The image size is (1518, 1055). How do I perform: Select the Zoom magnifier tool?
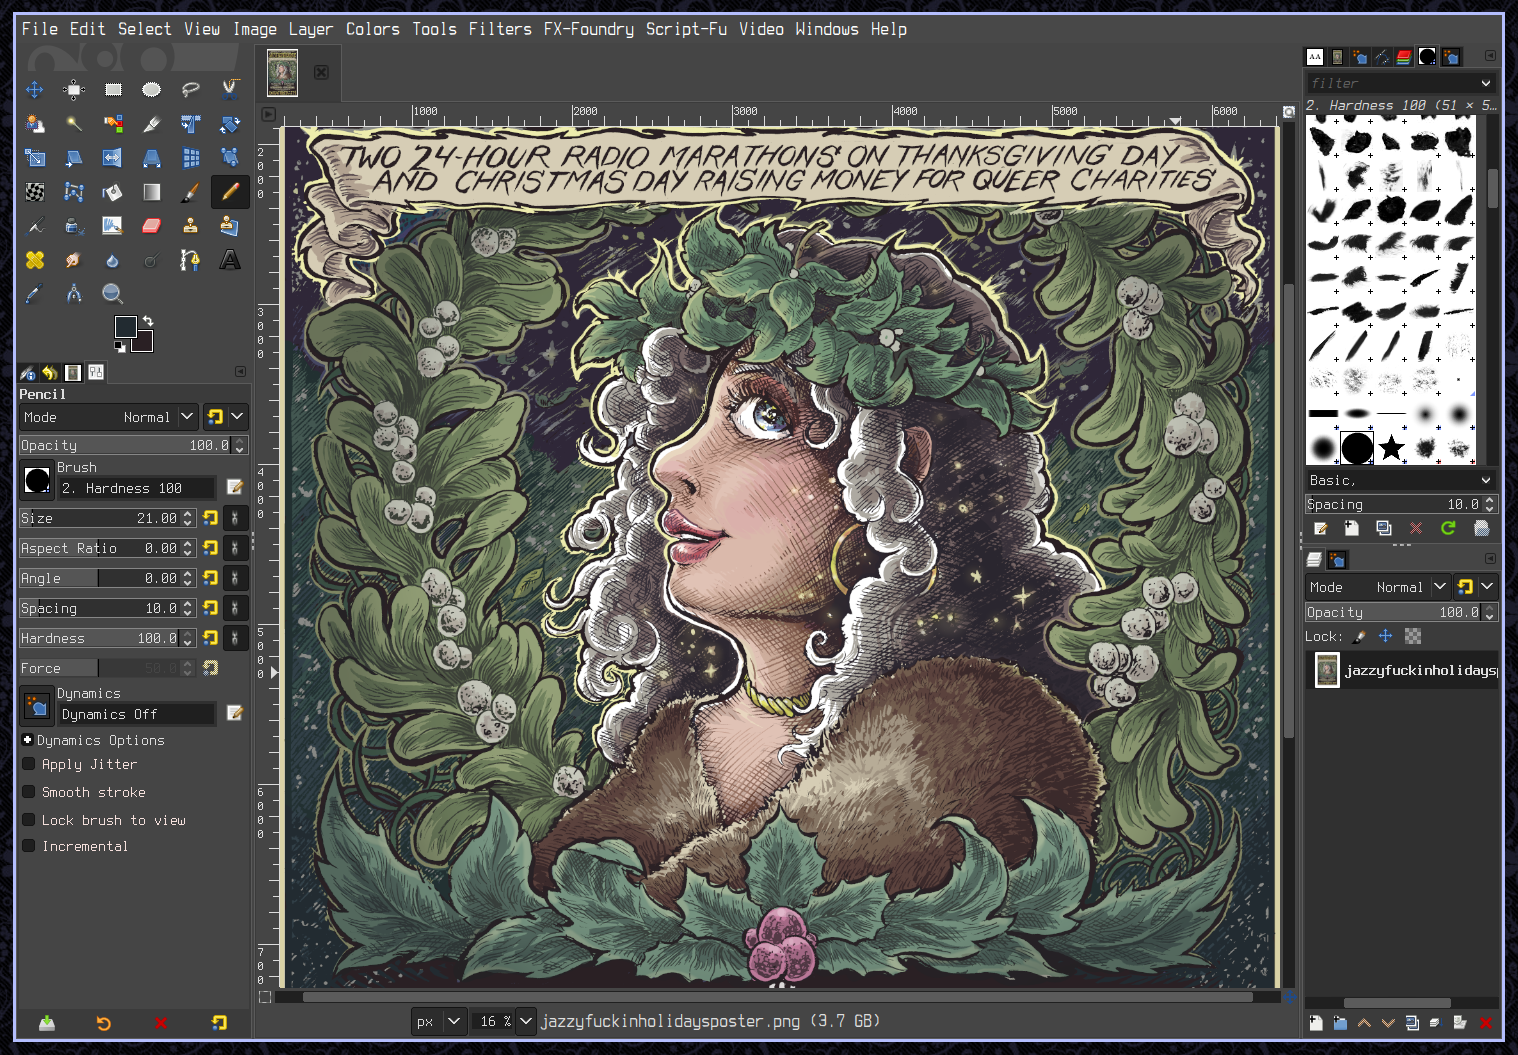[x=112, y=294]
